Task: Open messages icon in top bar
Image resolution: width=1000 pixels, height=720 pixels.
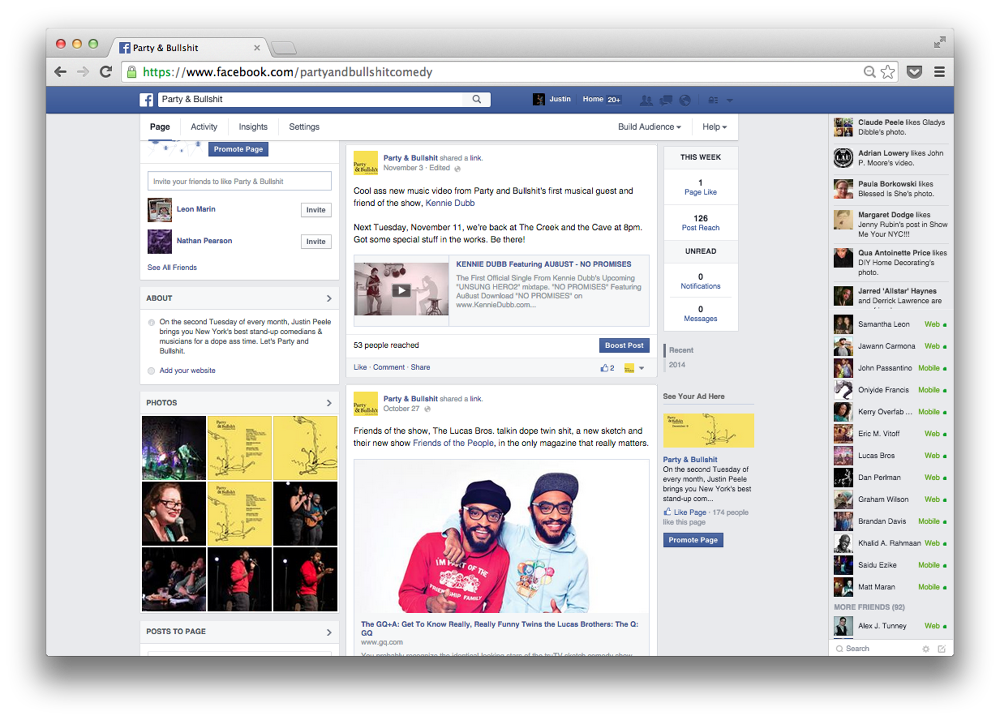Action: [x=666, y=100]
